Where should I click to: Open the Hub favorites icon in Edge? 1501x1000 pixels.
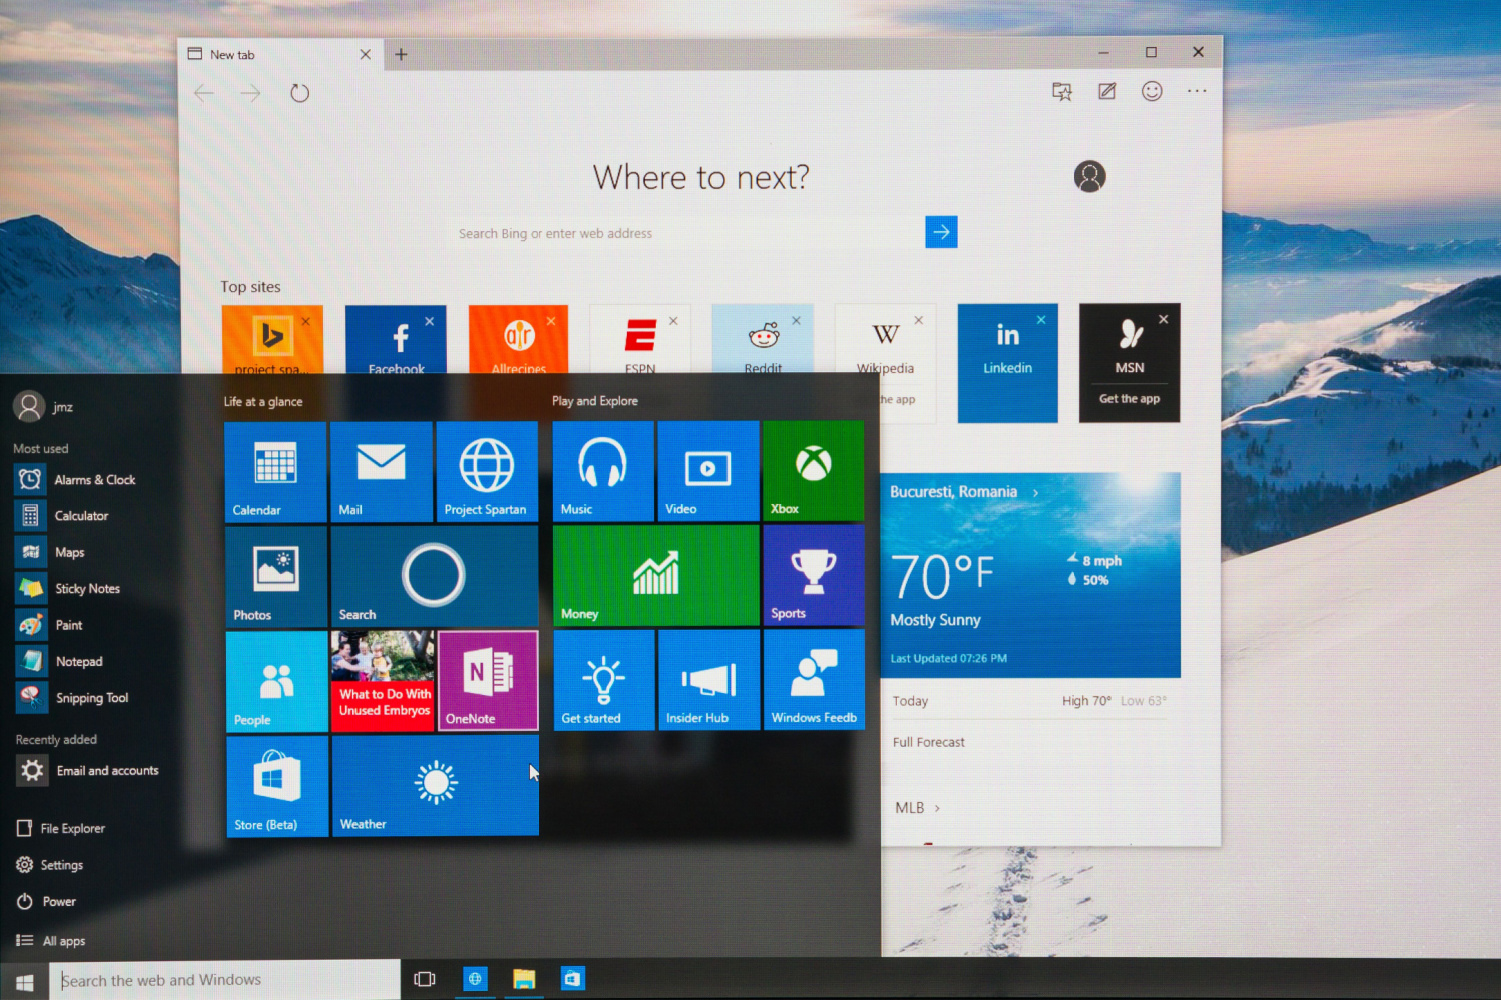pos(1060,91)
